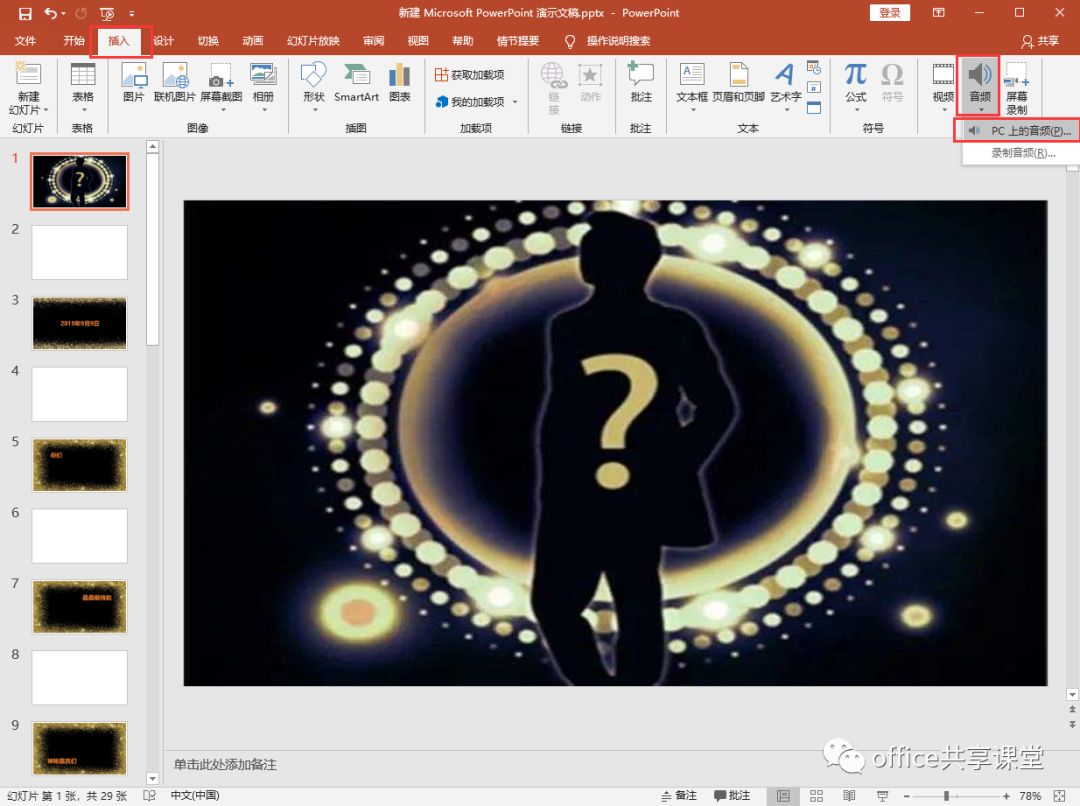The image size is (1080, 806).
Task: Click the Undo arrow icon
Action: click(51, 13)
